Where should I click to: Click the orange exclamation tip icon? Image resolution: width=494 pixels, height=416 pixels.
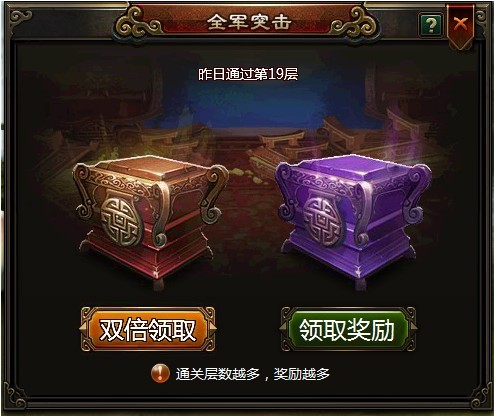coord(160,373)
